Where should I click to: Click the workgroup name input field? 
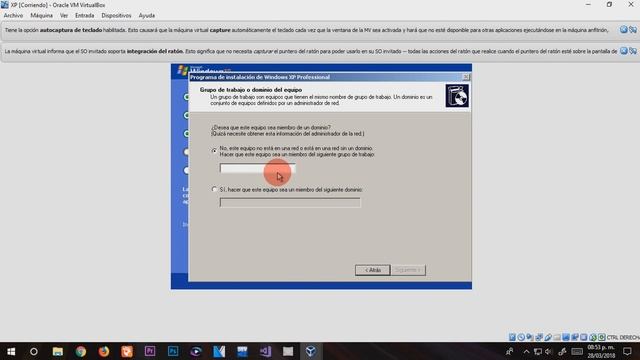point(257,168)
